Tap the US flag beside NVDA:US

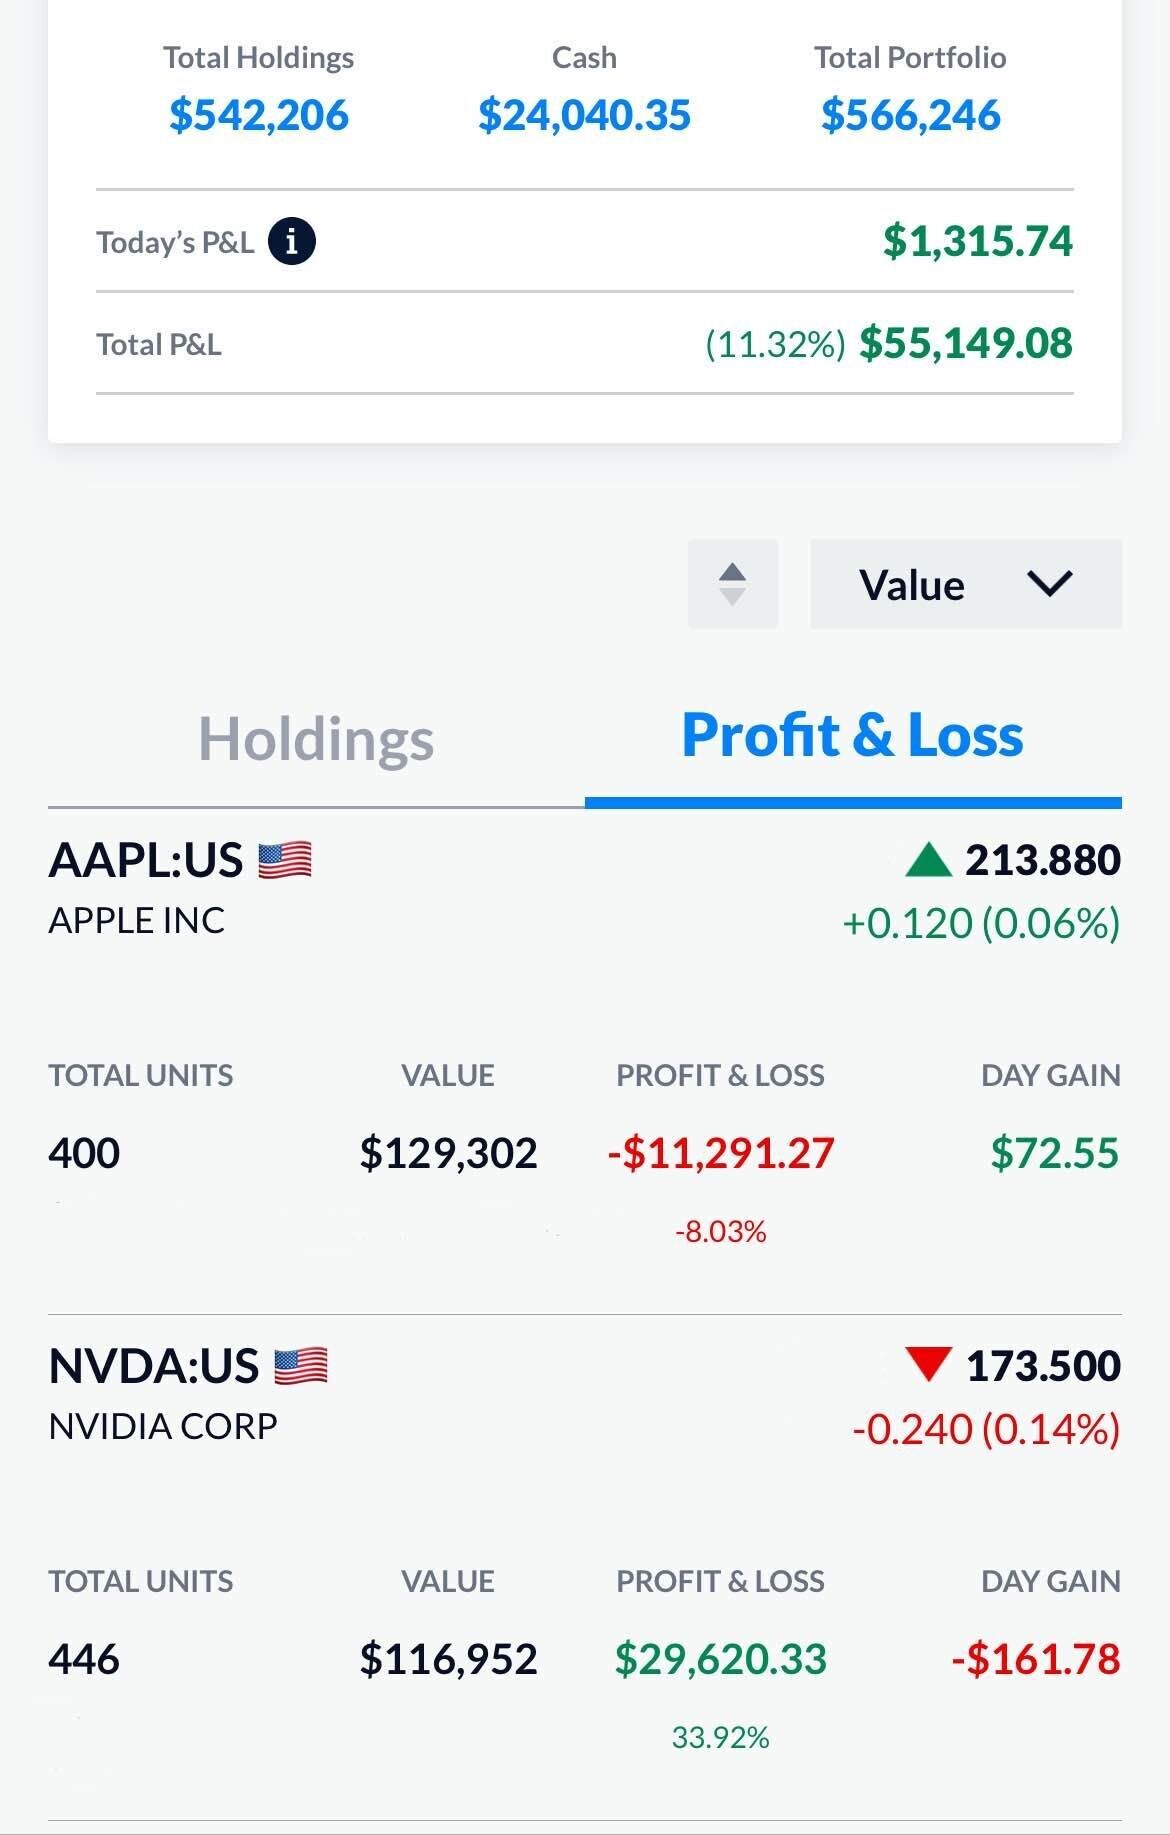point(301,1366)
